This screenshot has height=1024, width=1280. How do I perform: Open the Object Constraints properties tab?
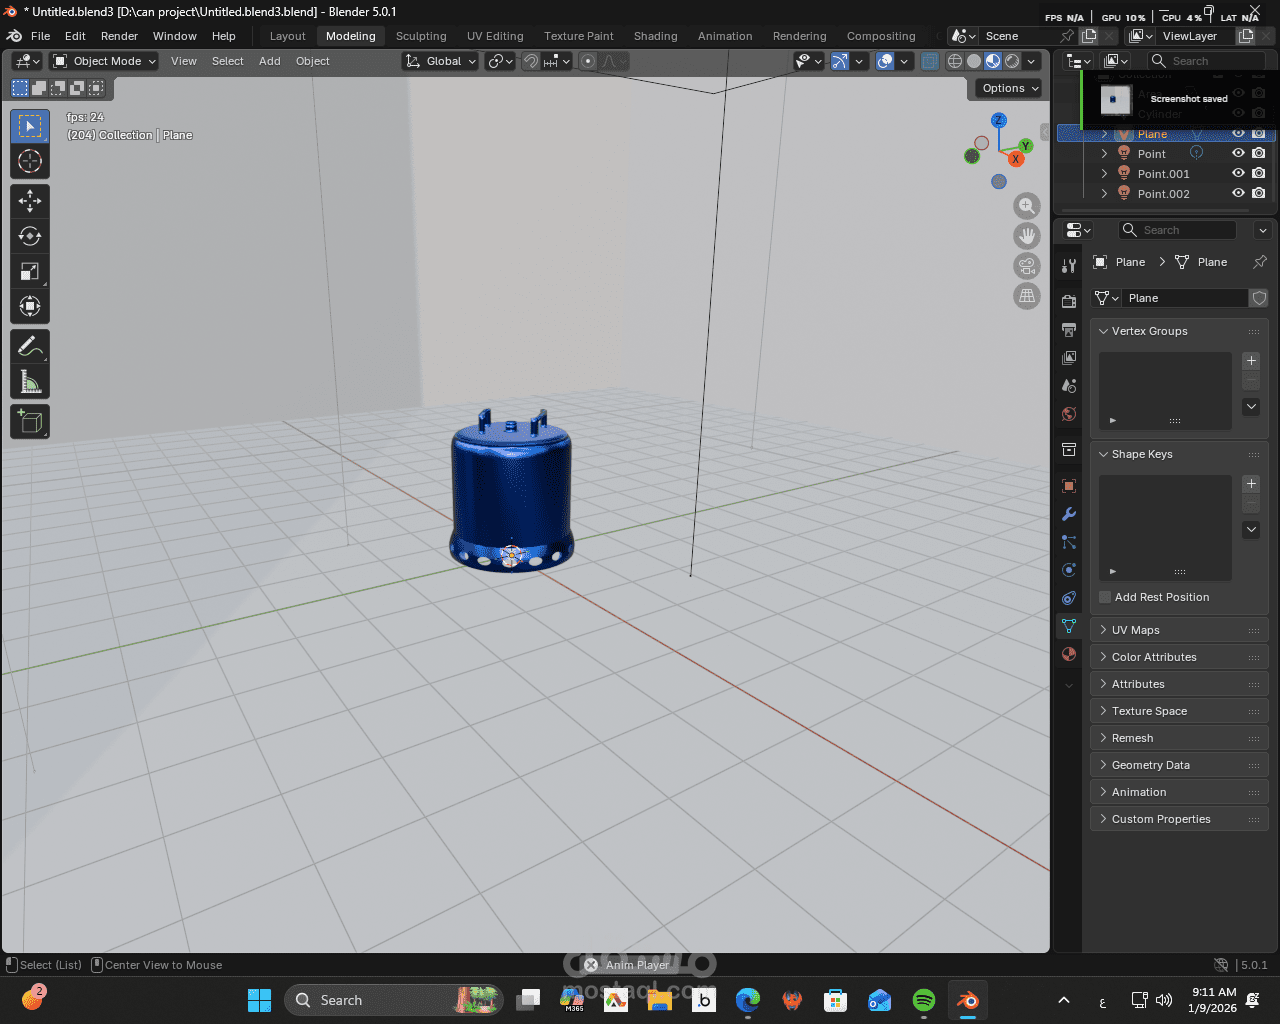click(1069, 598)
